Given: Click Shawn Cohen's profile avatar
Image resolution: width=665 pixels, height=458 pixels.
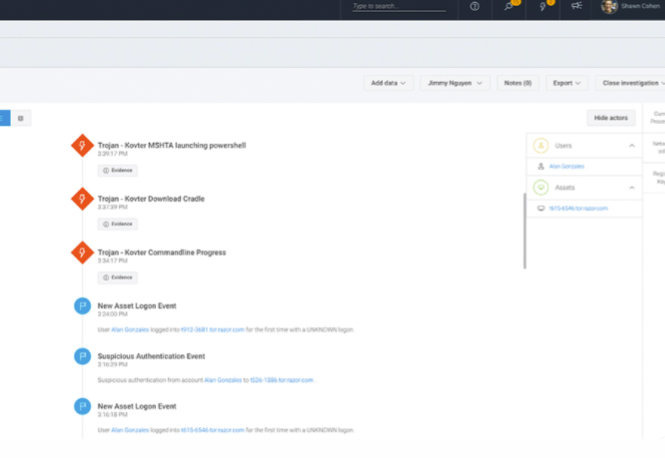Looking at the screenshot, I should pyautogui.click(x=609, y=7).
